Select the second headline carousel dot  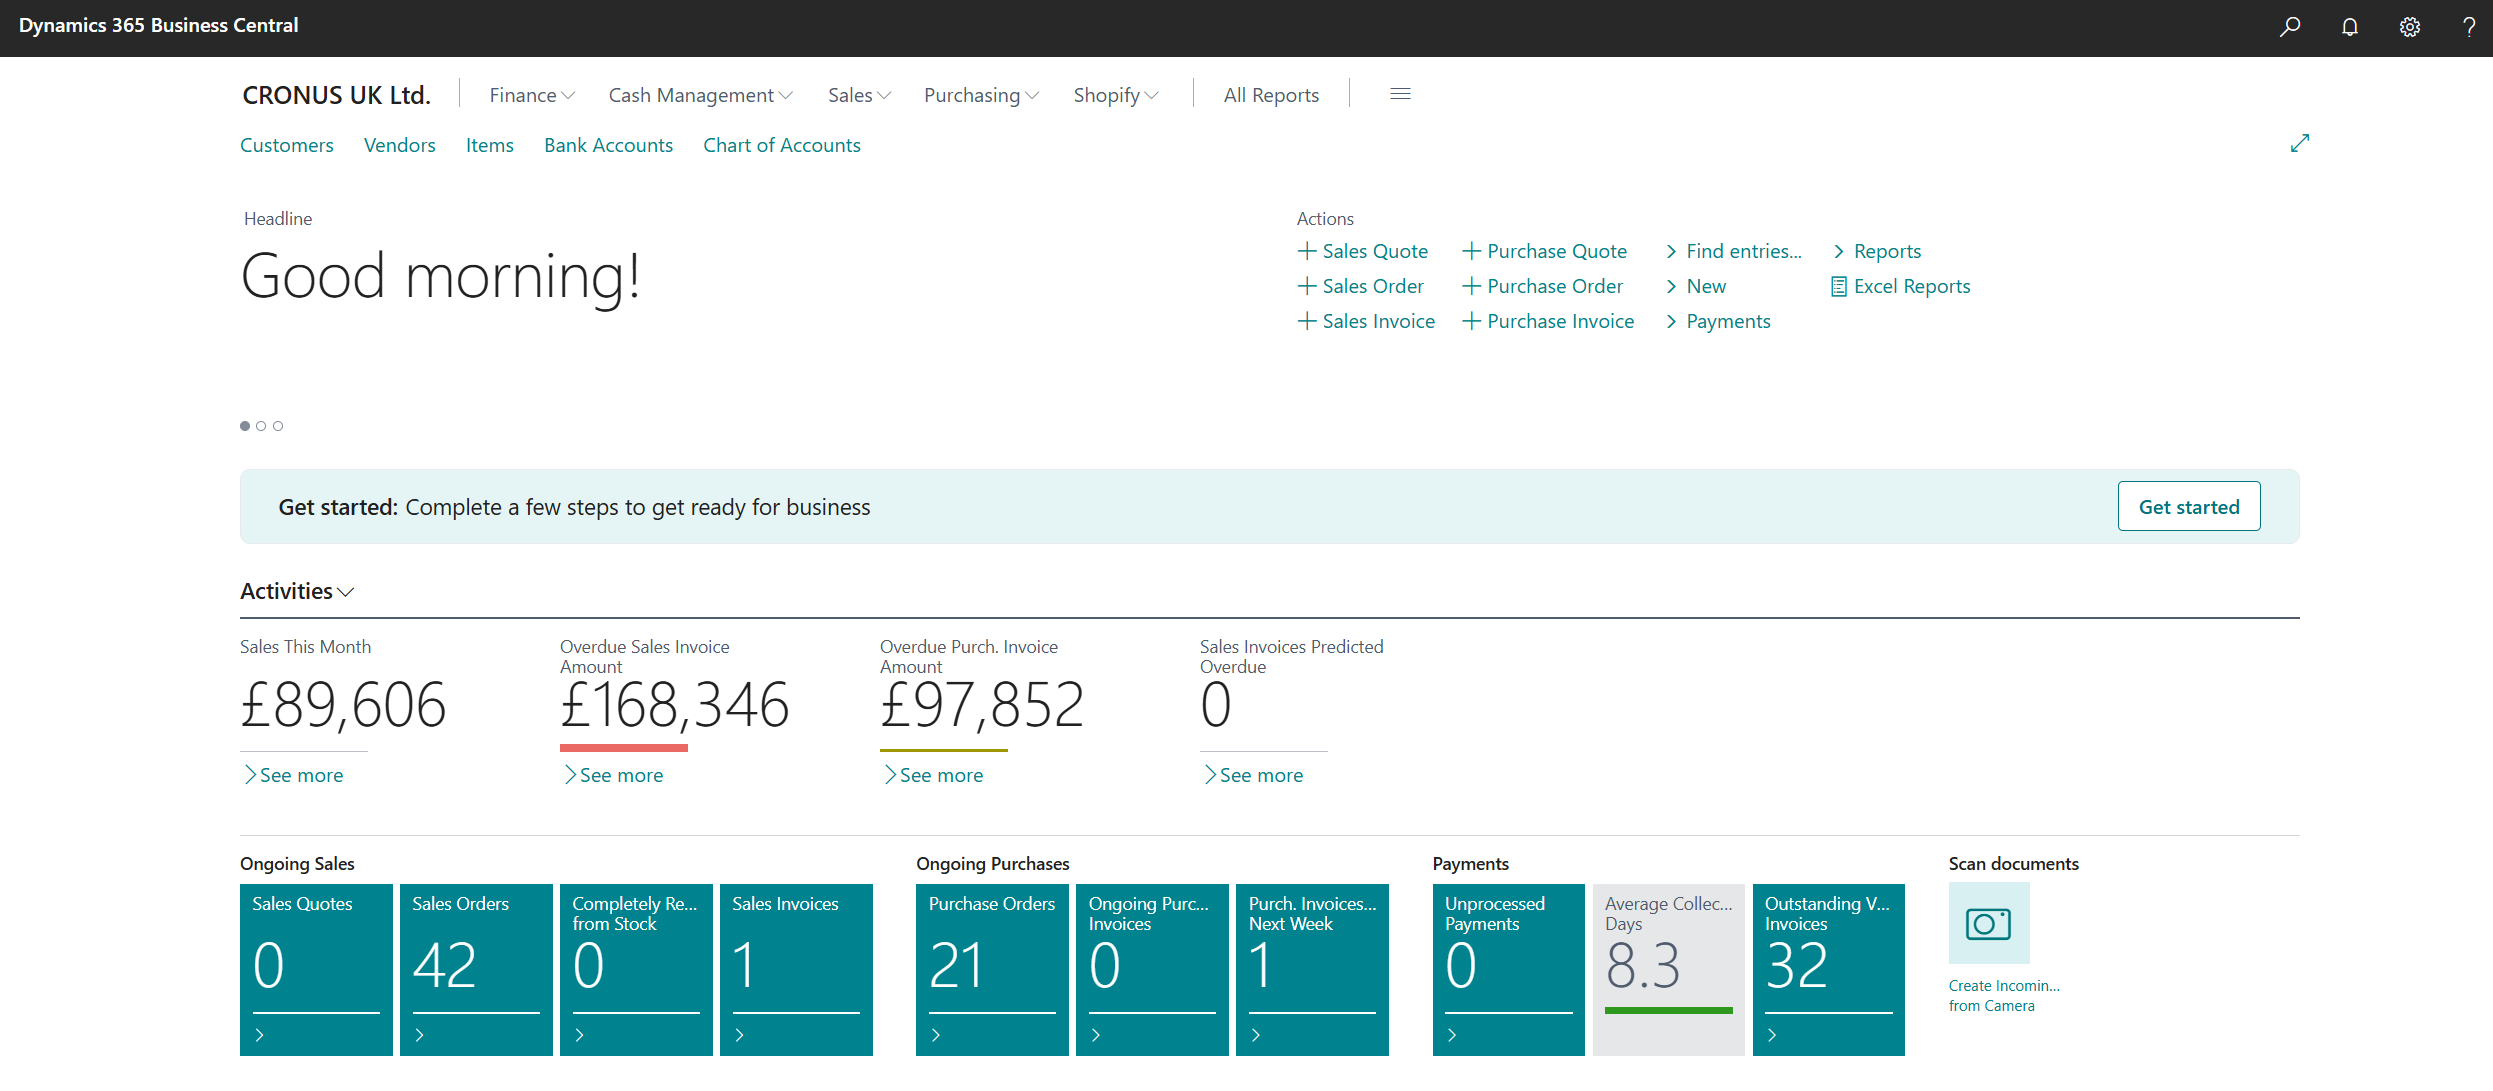[261, 426]
